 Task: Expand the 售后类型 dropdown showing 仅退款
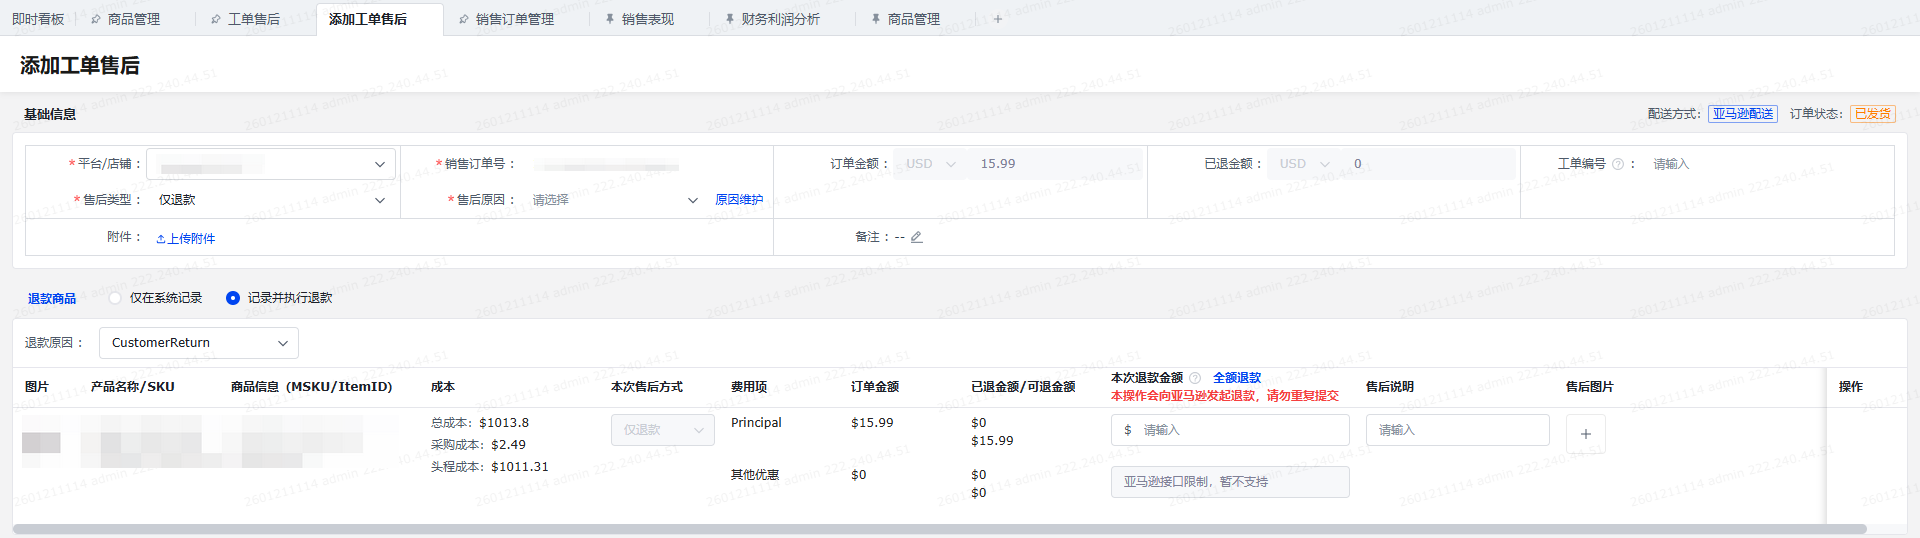click(x=271, y=200)
